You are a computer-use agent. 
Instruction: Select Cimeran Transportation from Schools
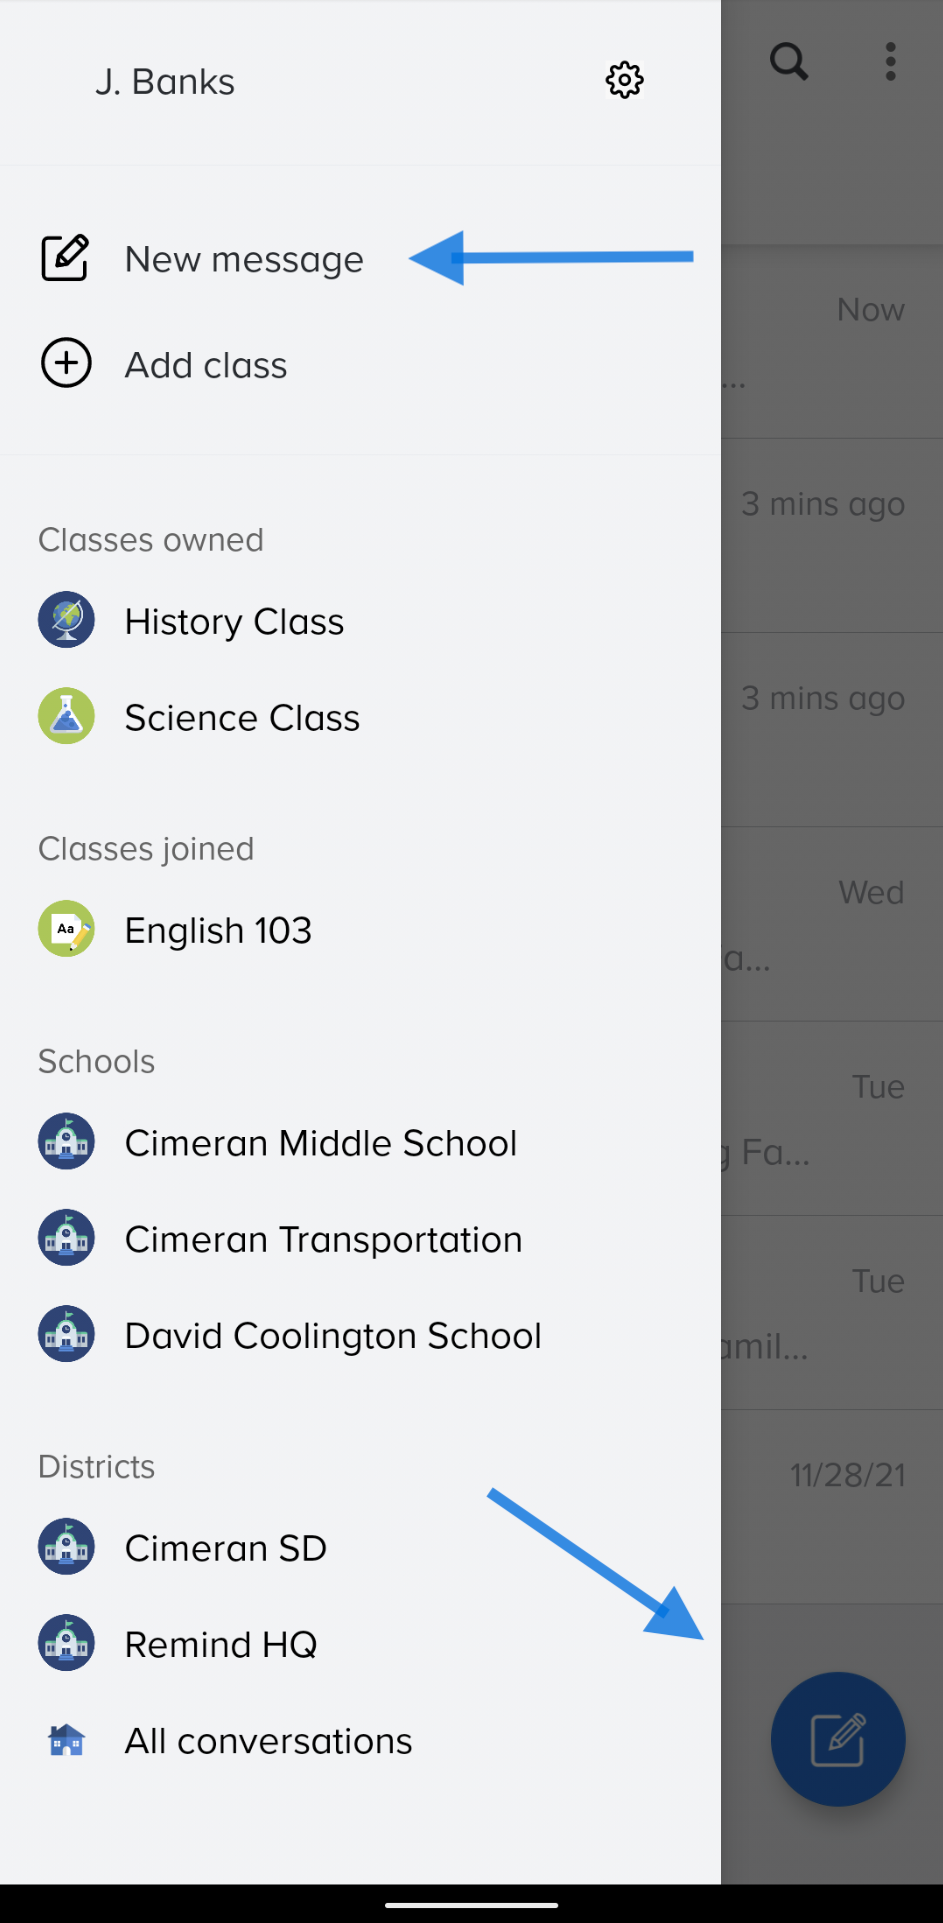tap(323, 1239)
